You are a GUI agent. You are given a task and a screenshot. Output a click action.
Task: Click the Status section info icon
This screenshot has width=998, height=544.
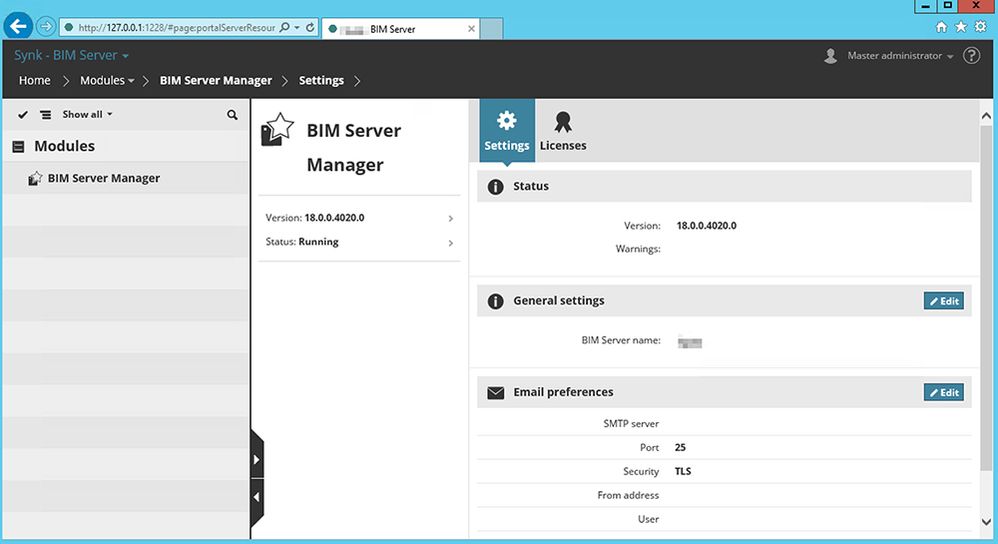coord(495,187)
